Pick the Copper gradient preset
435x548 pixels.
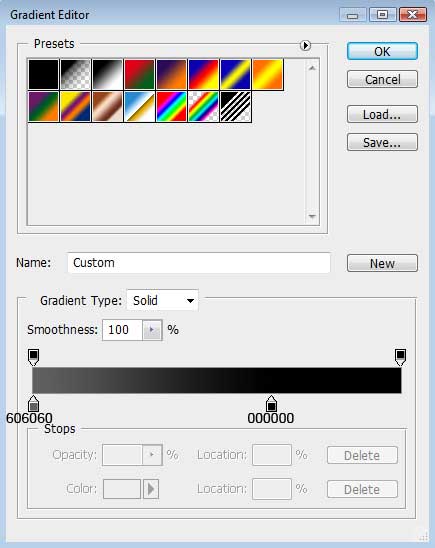108,107
